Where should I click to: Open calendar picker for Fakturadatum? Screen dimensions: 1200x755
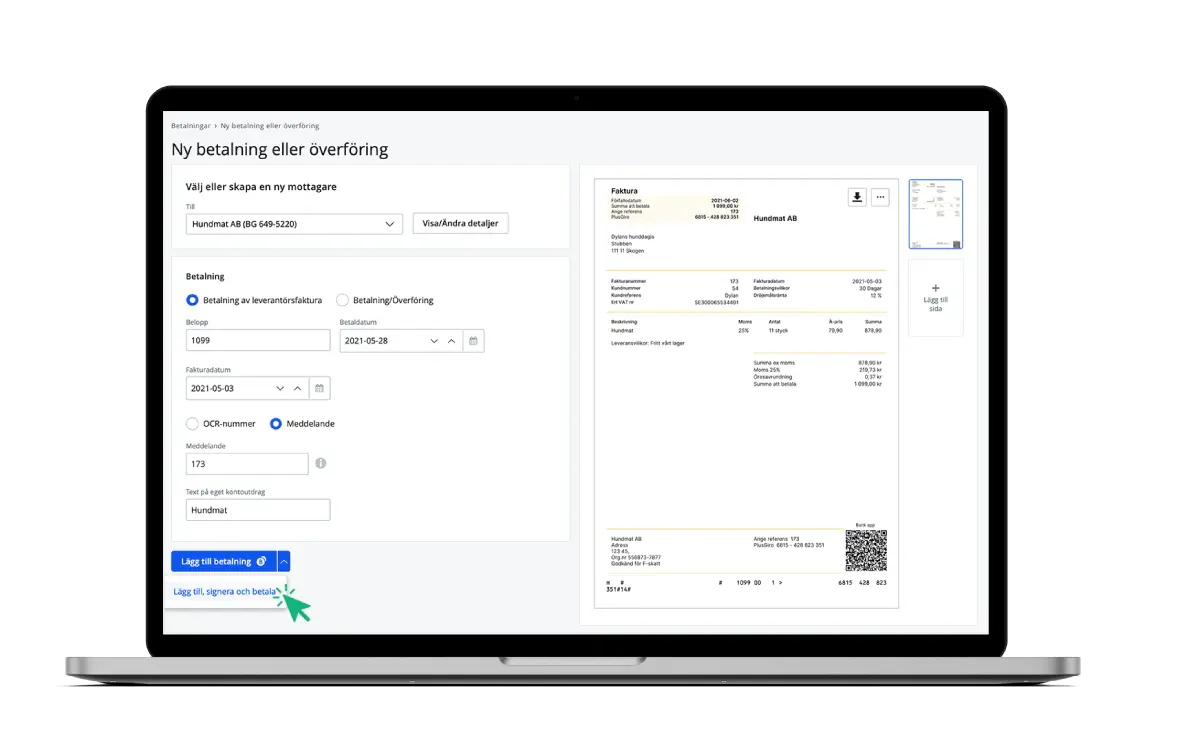[320, 388]
